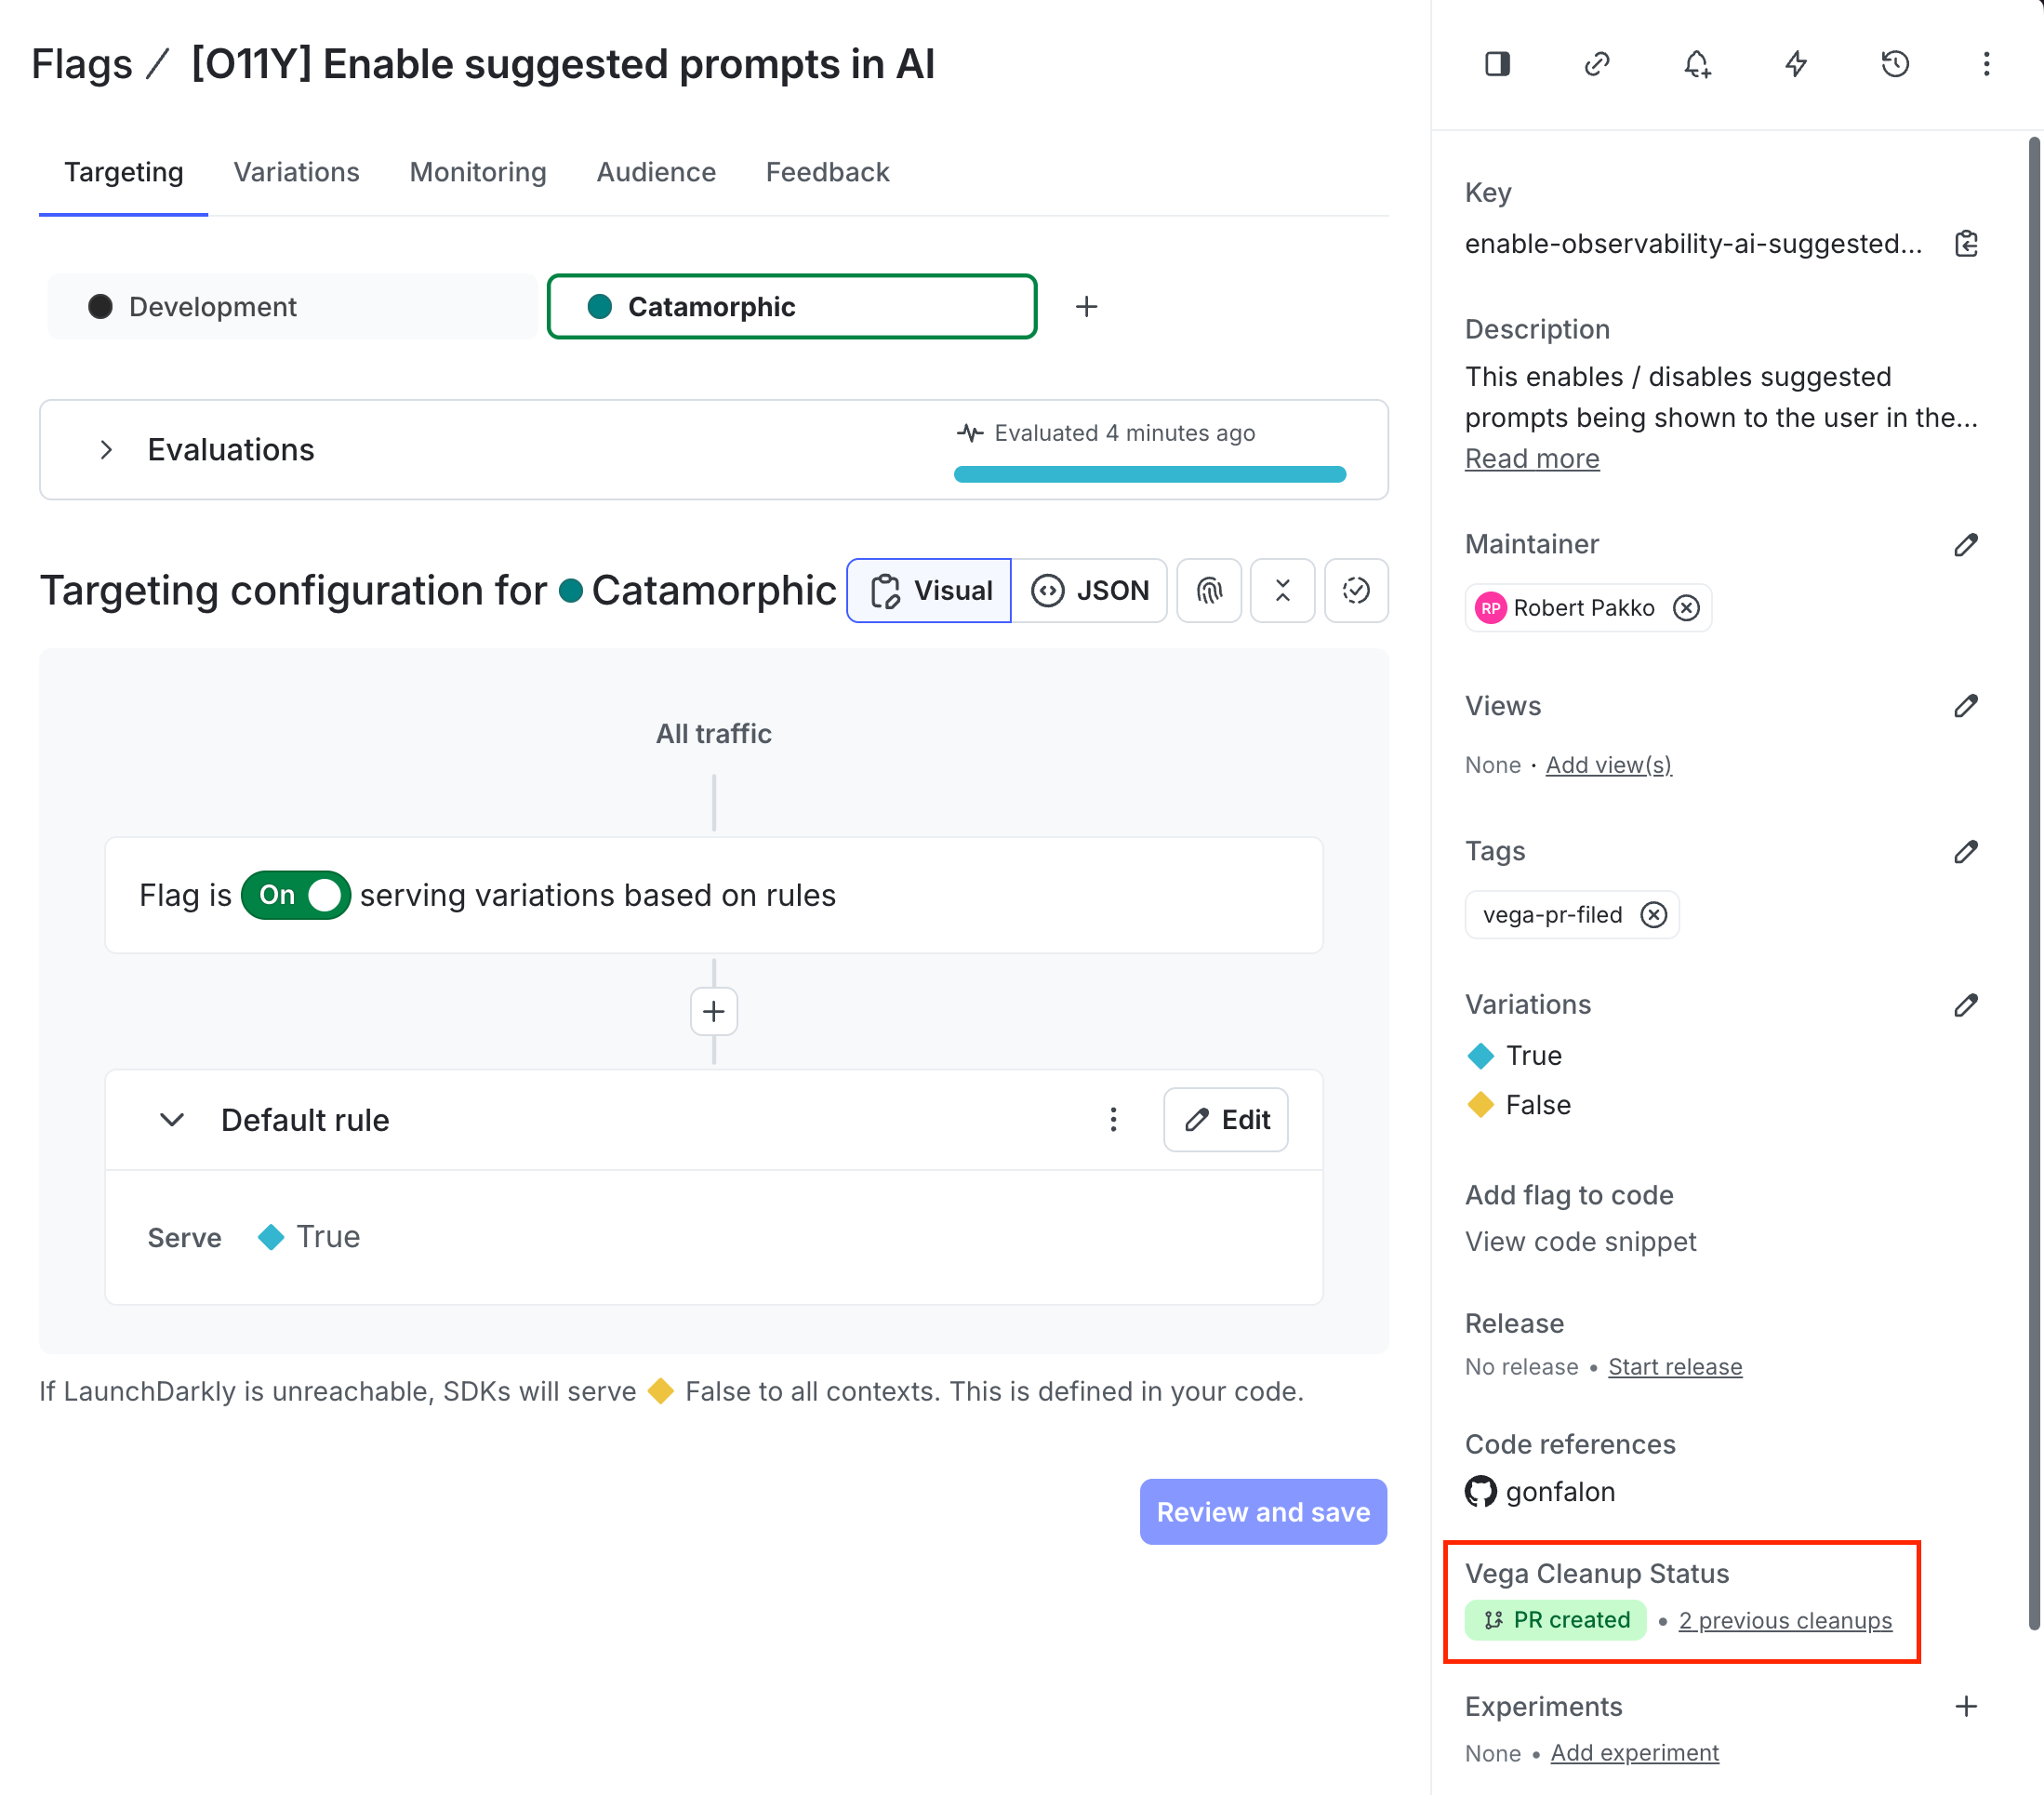2044x1795 pixels.
Task: Switch to the Variations tab
Action: 296,172
